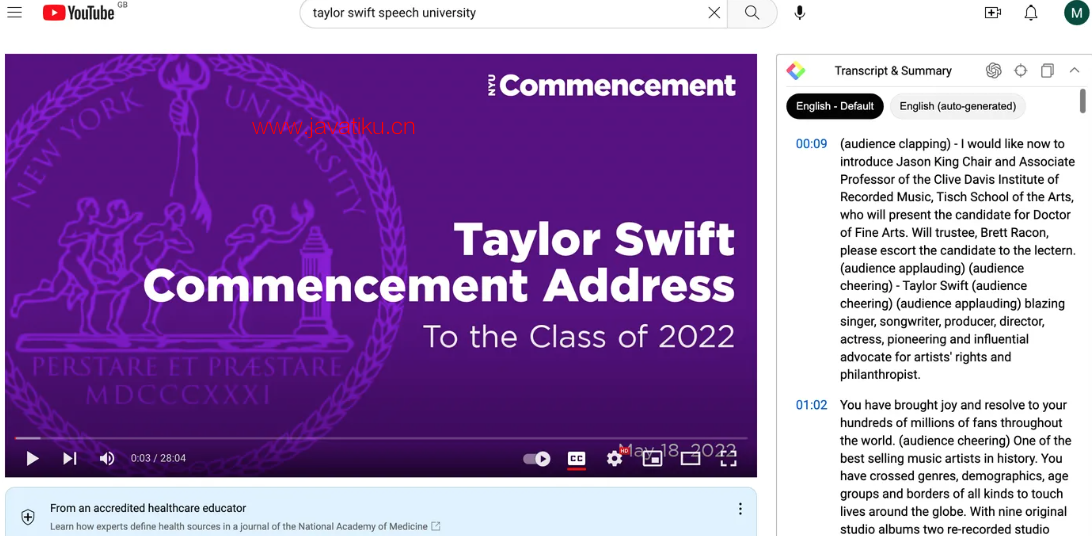This screenshot has height=536, width=1092.
Task: Start voice search with the microphone
Action: [x=800, y=13]
